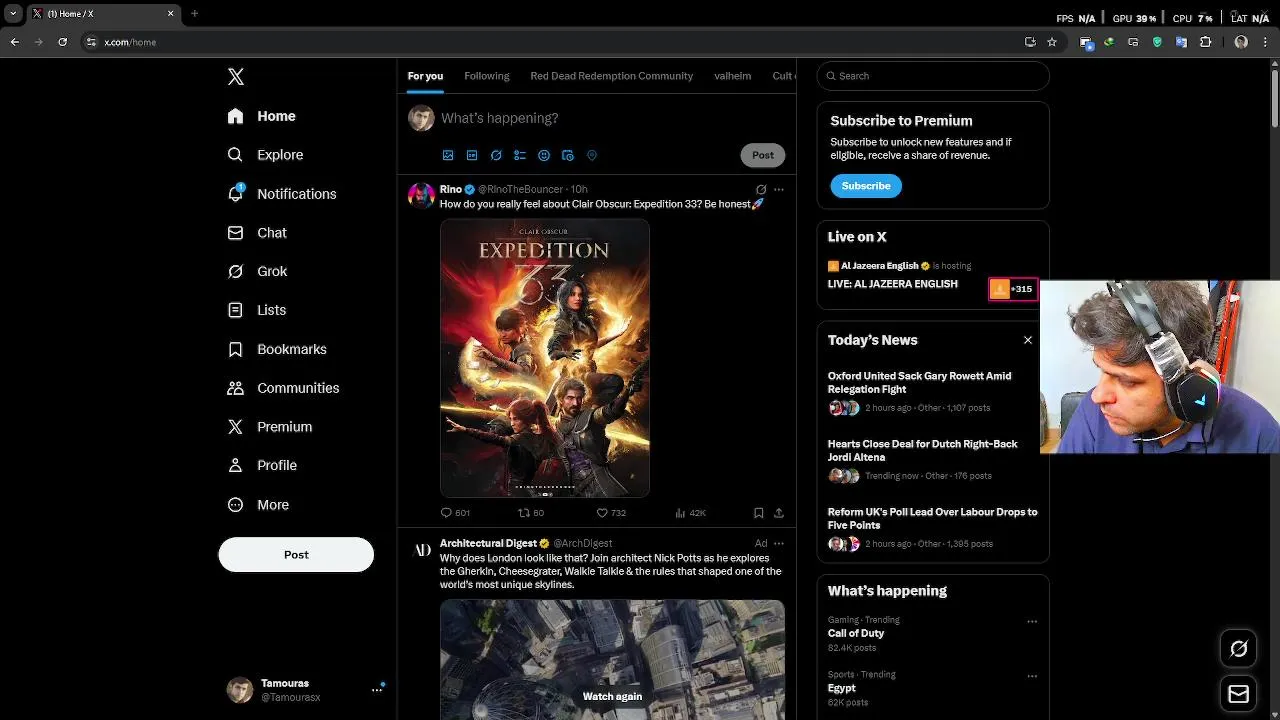Click the blue Subscribe button

pyautogui.click(x=866, y=186)
